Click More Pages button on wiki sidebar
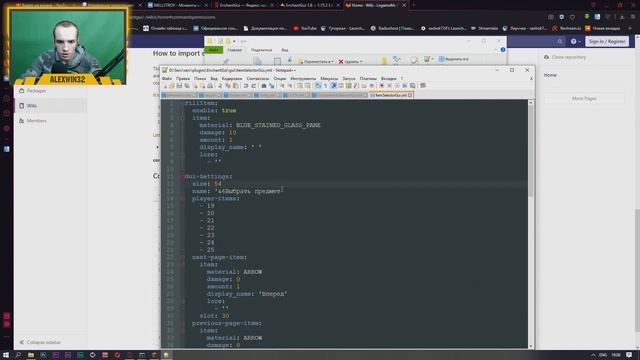 (x=584, y=98)
